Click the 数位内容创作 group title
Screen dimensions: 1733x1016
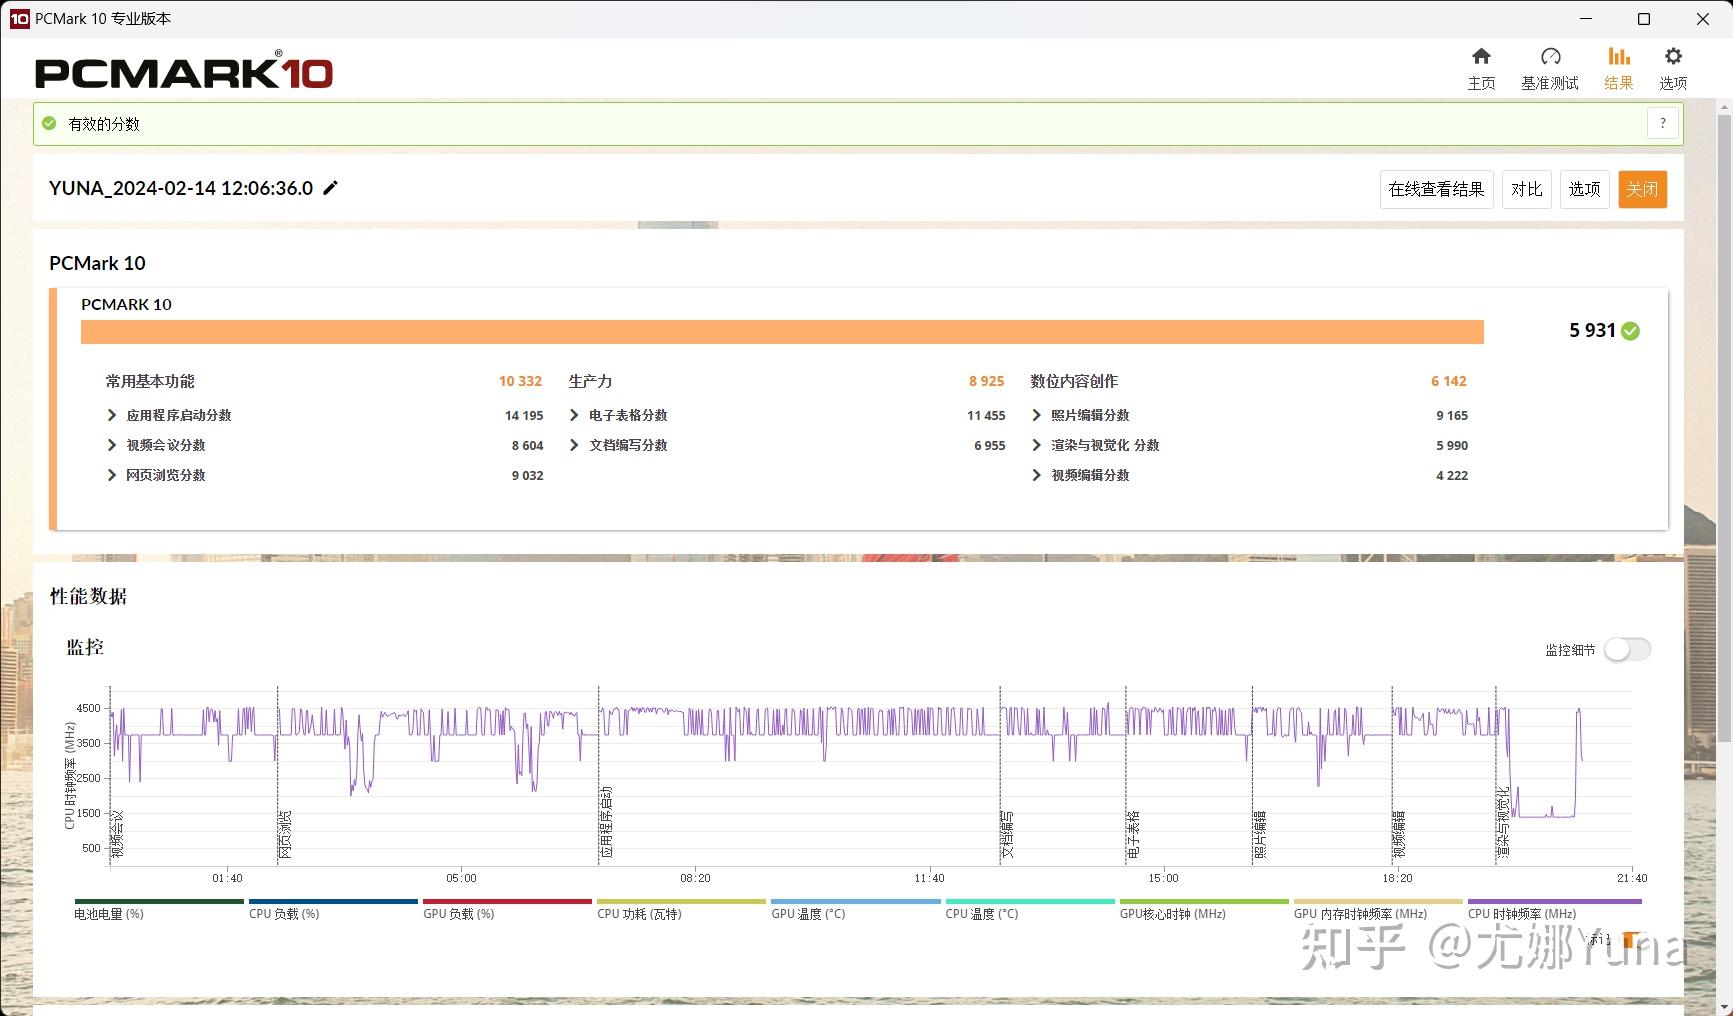pos(1074,381)
